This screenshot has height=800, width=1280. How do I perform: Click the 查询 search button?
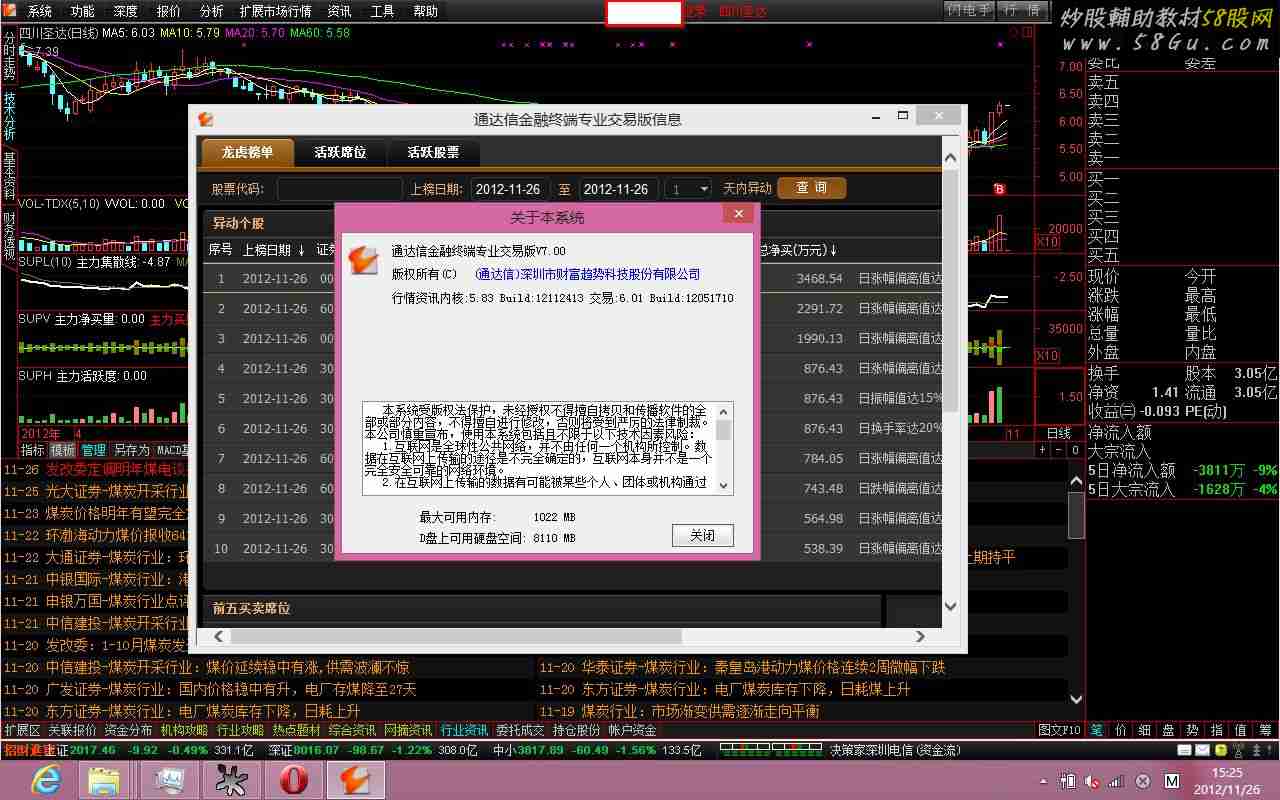click(812, 188)
